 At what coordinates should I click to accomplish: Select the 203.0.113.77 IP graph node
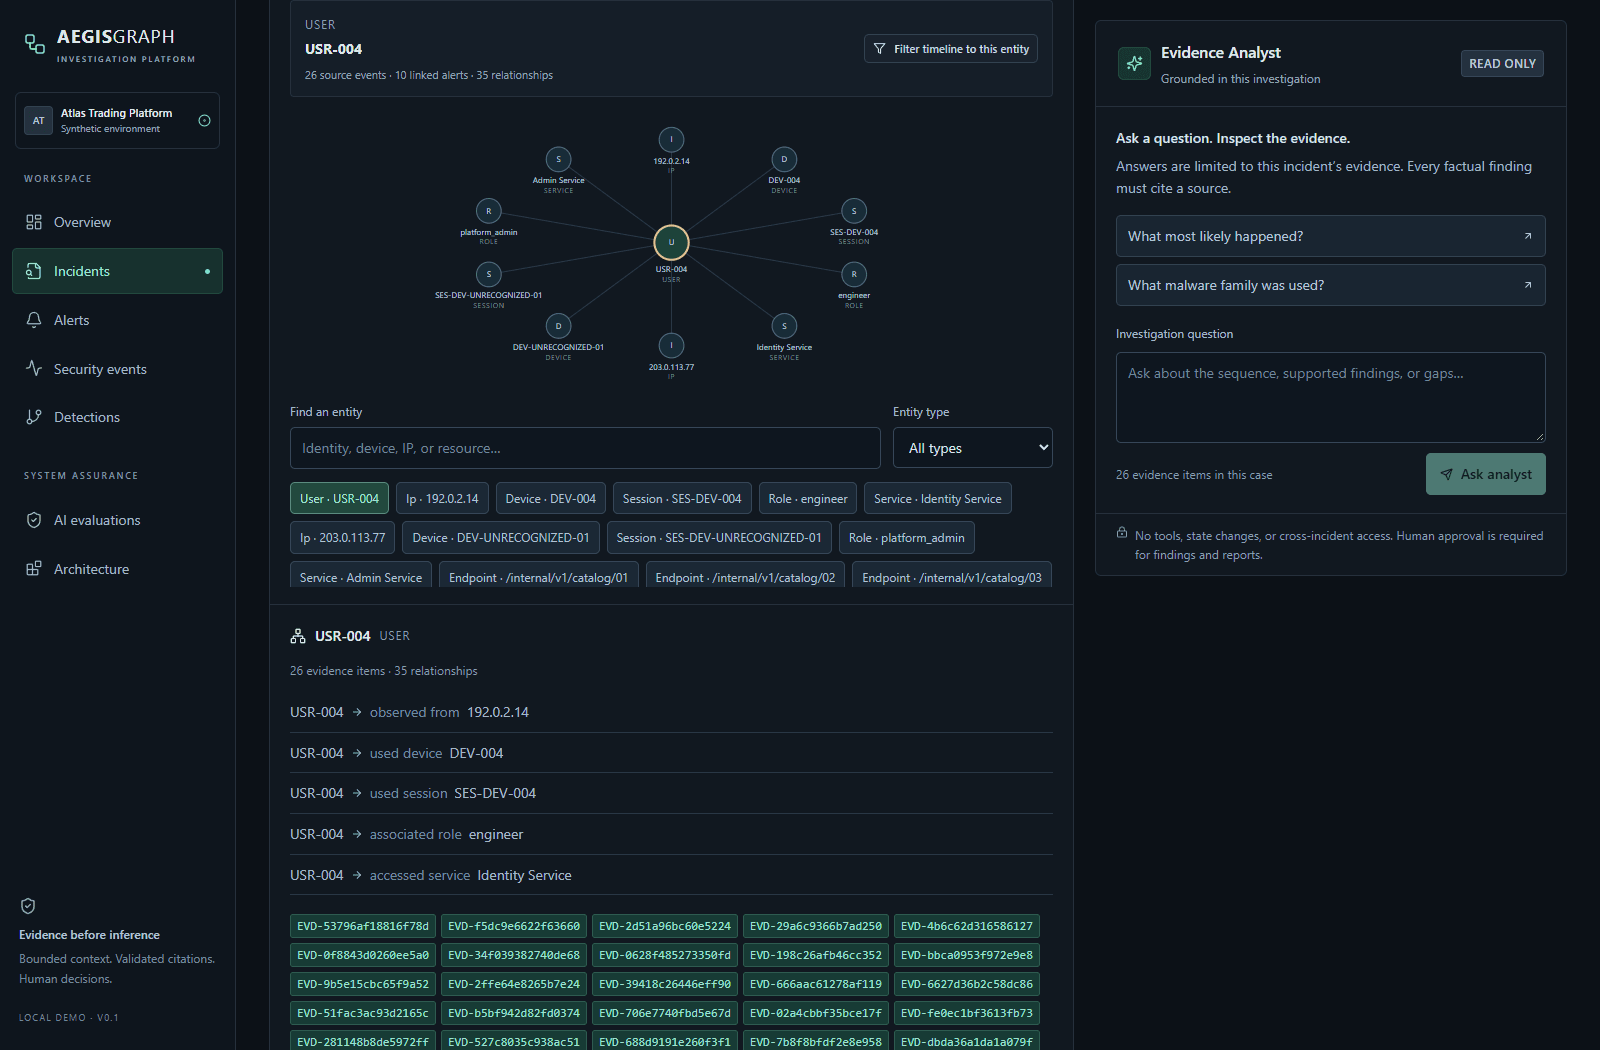(671, 345)
